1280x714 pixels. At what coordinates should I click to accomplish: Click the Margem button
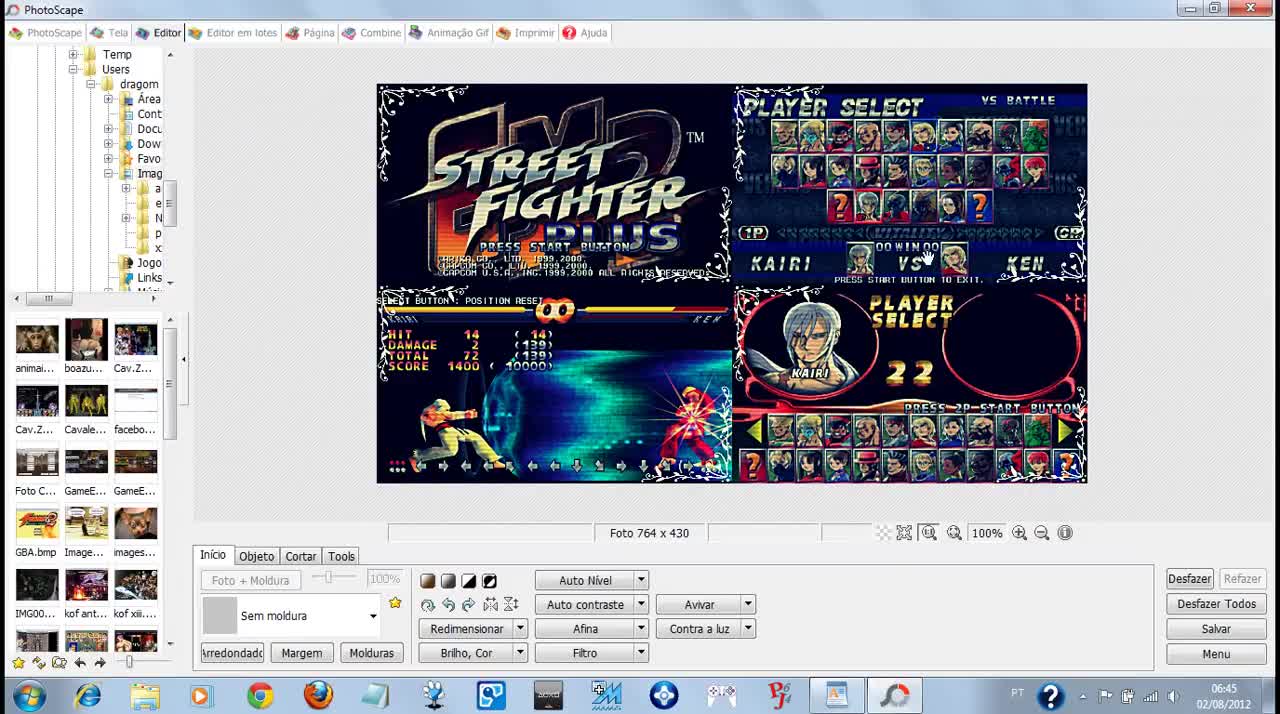tap(302, 653)
